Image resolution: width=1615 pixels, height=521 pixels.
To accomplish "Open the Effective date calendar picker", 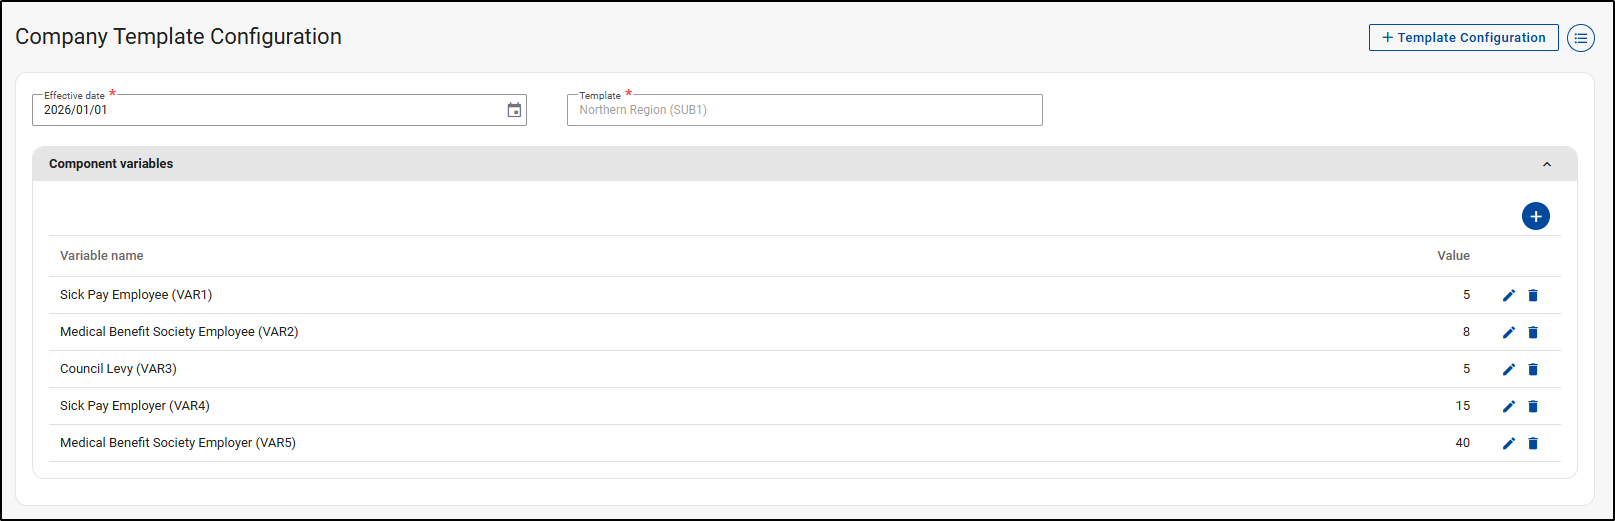I will pyautogui.click(x=514, y=110).
